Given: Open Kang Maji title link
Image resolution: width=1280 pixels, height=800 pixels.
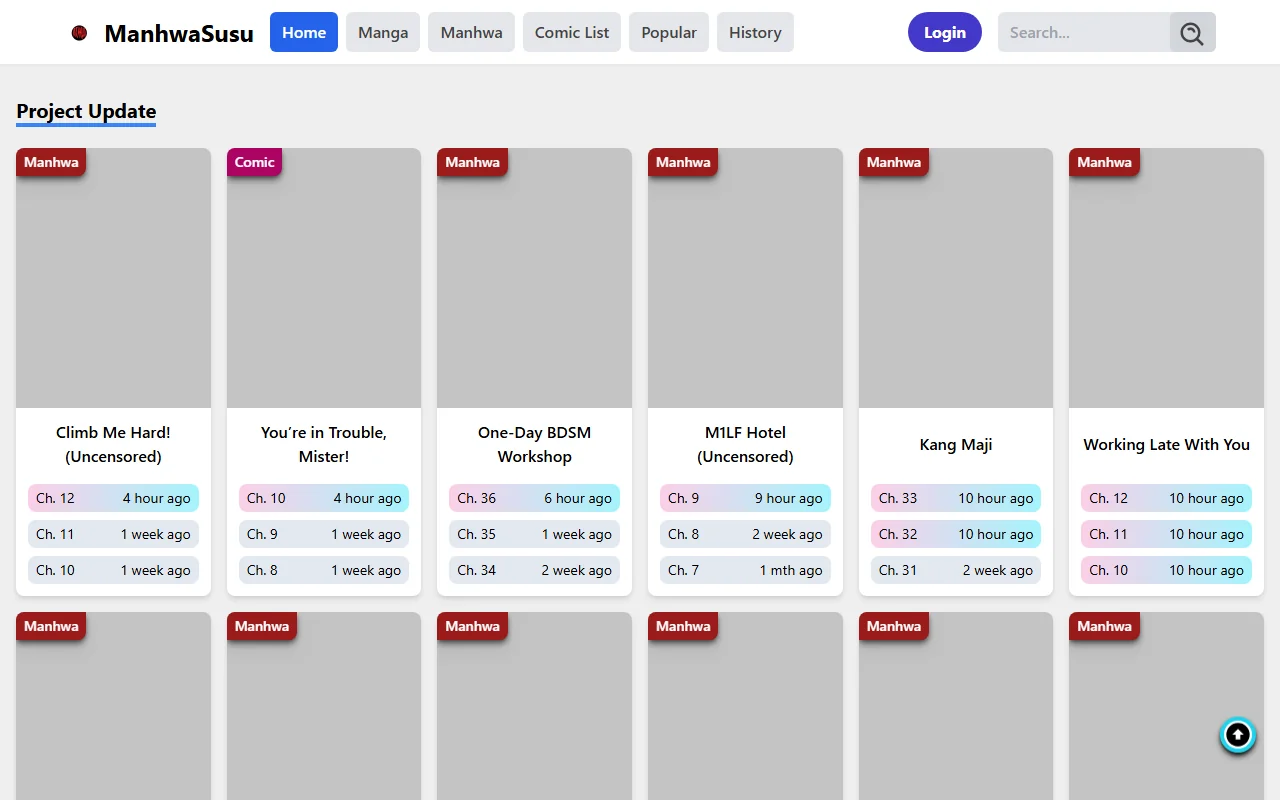Looking at the screenshot, I should tap(956, 445).
